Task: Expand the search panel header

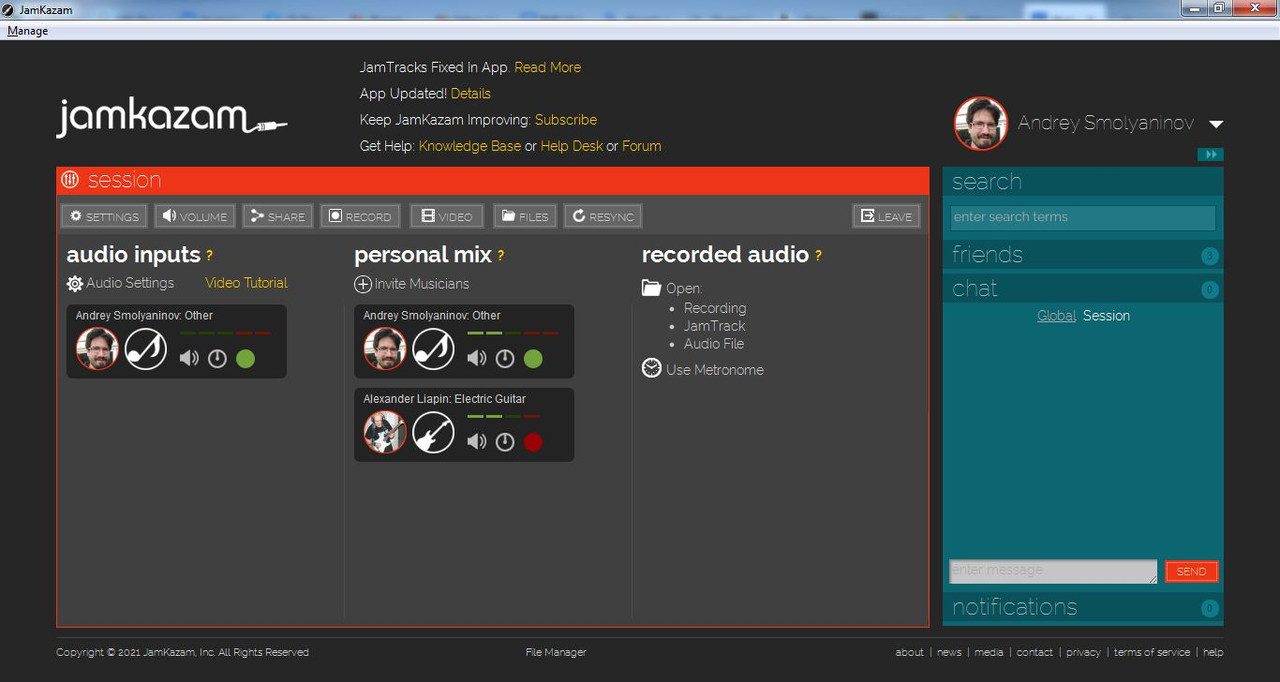Action: pos(1083,182)
